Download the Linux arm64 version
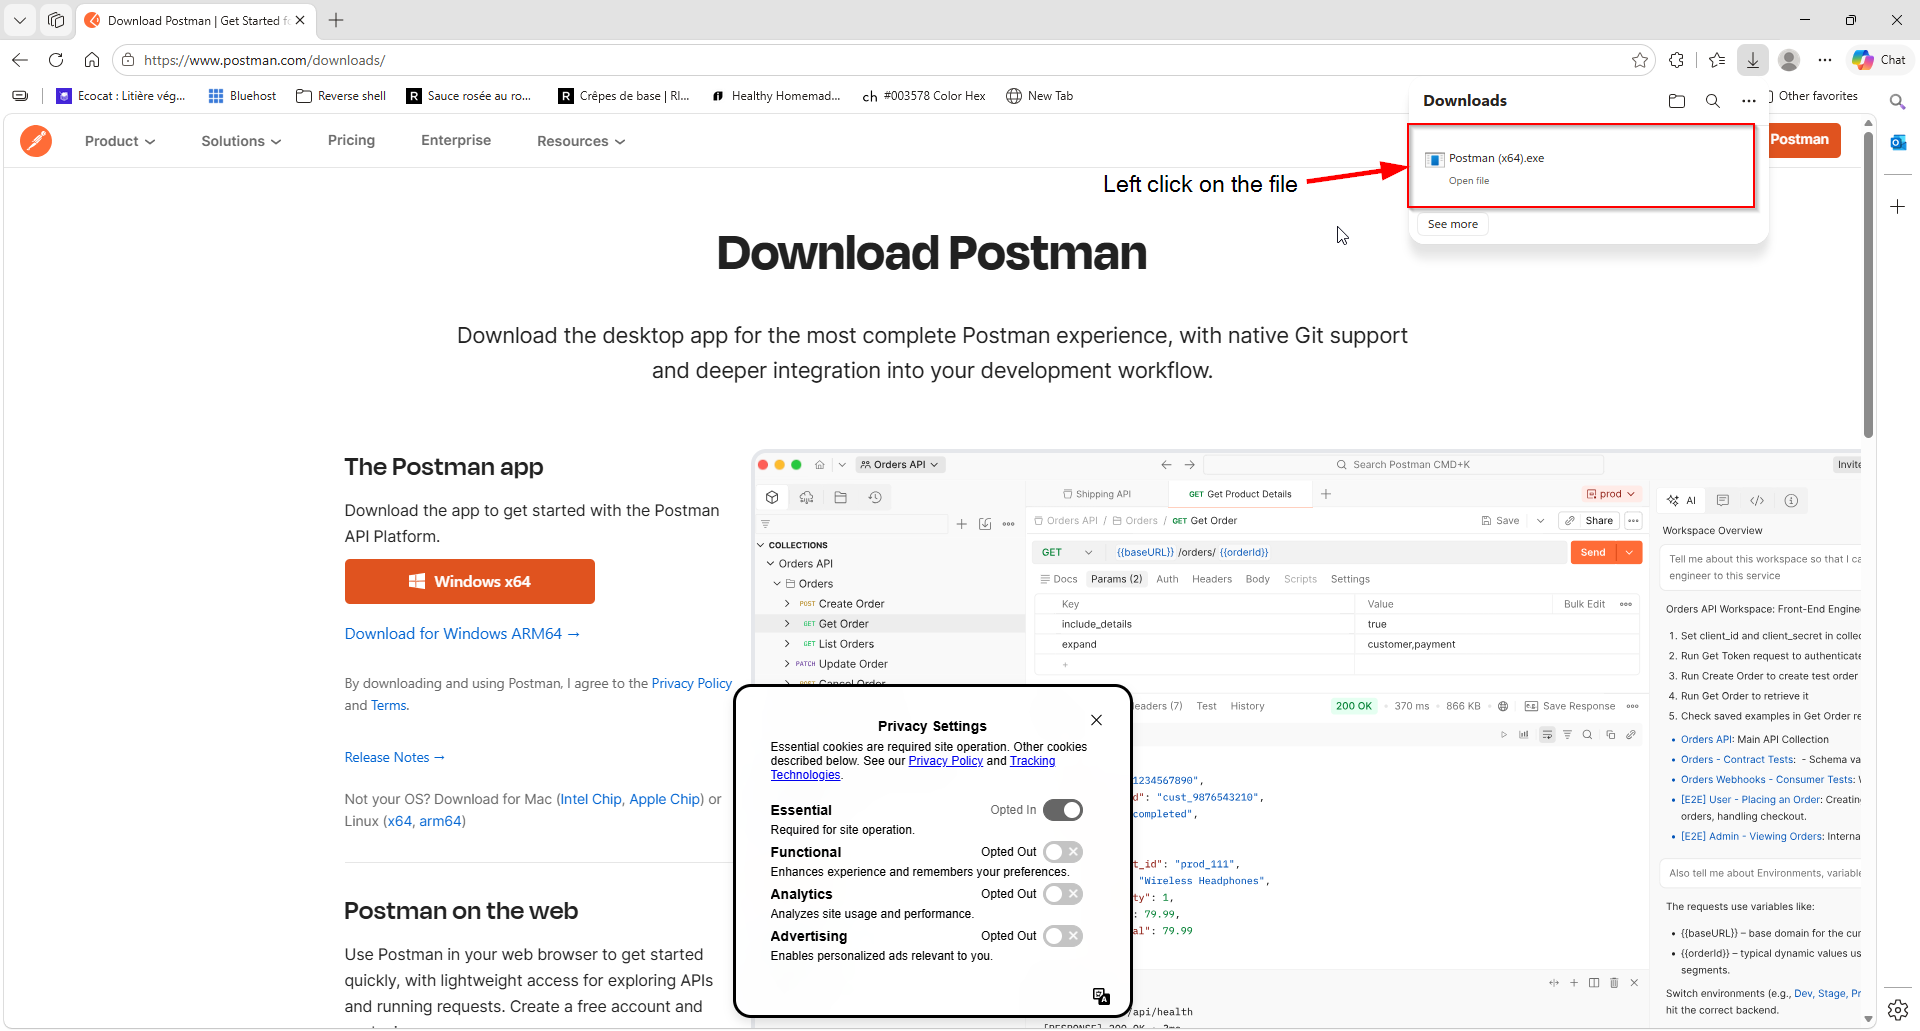 point(440,821)
